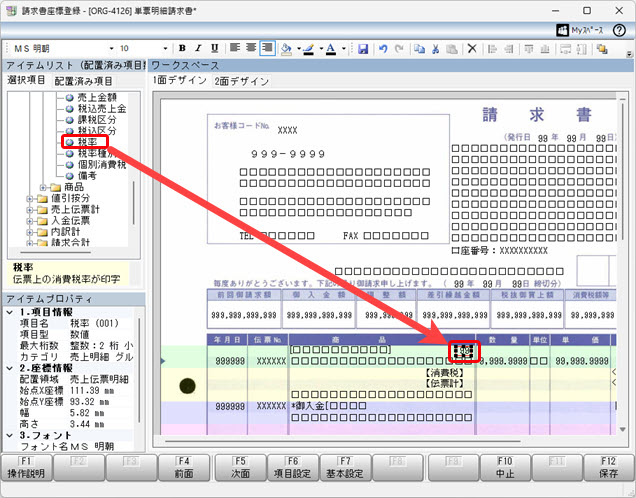Click F7 基本設定 button
The image size is (636, 498).
(345, 468)
